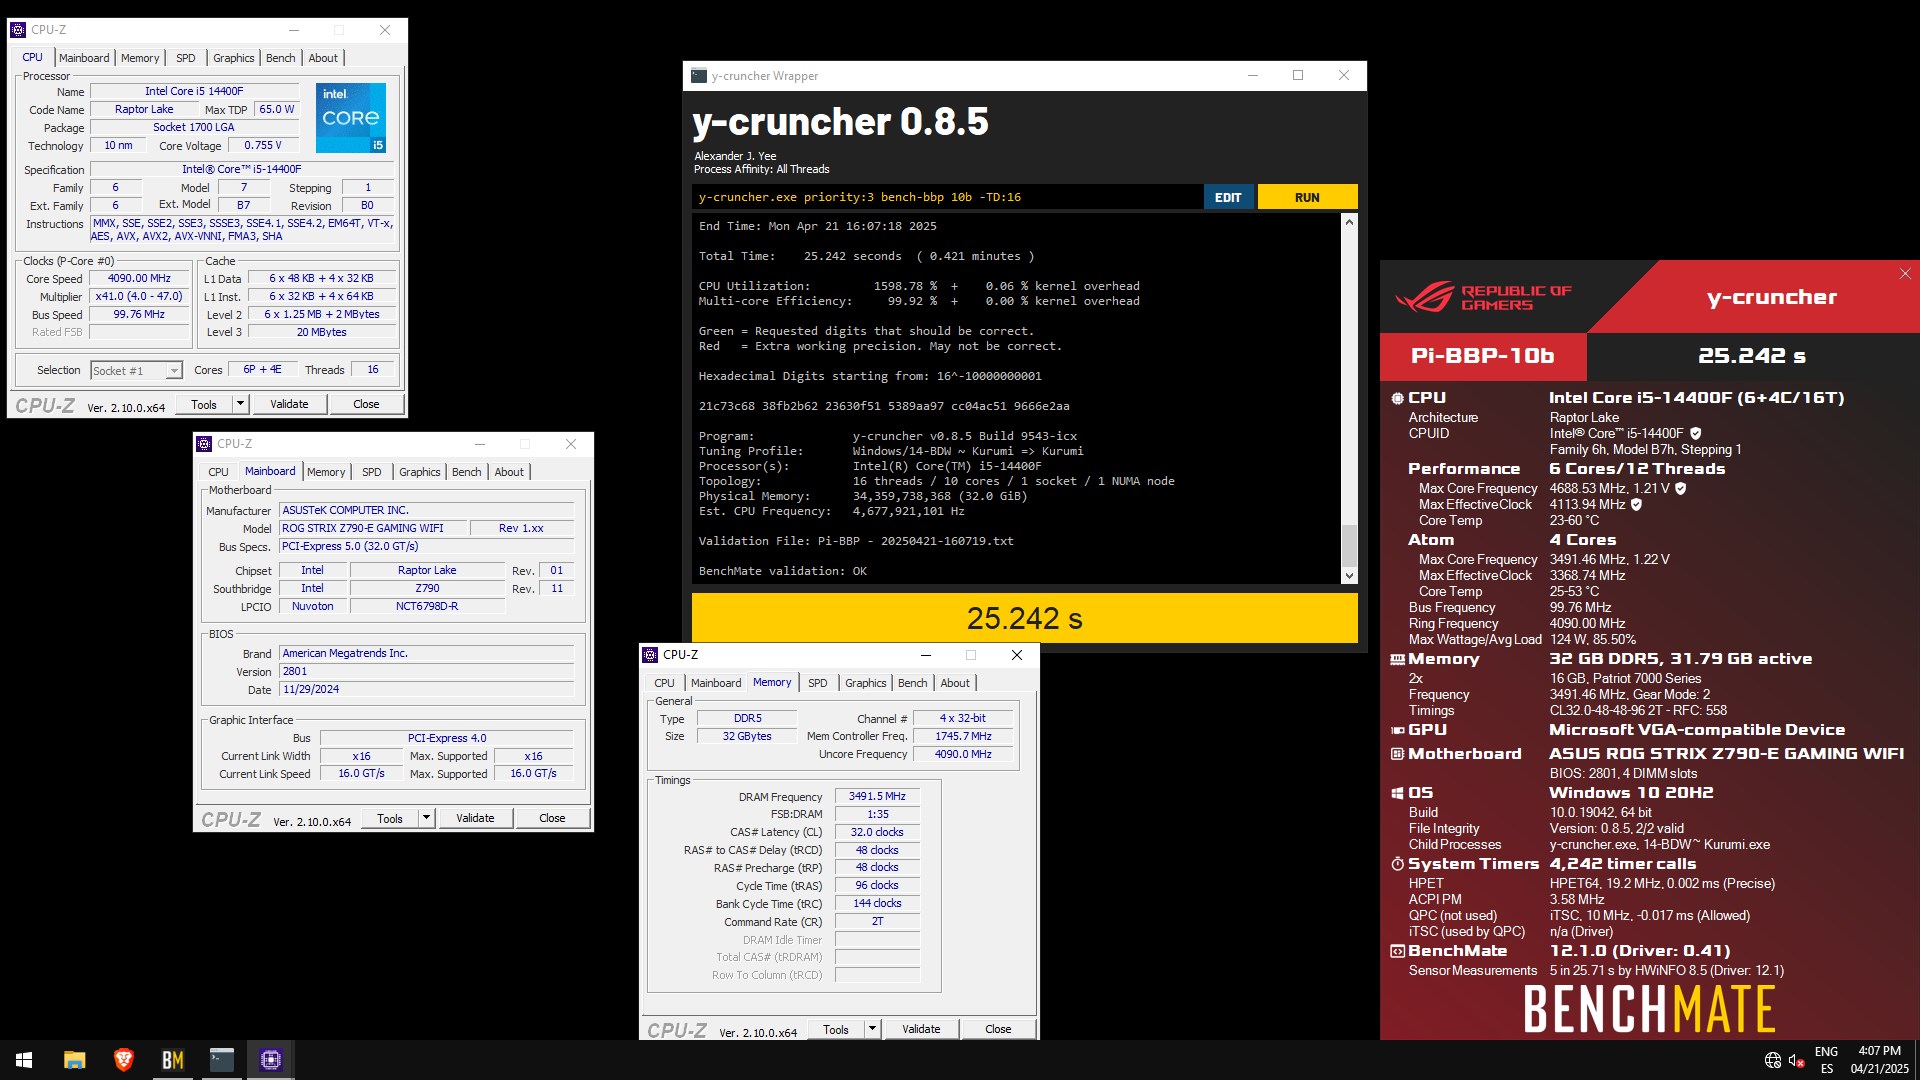
Task: Close the ROG BenchMate result panel
Action: point(1904,274)
